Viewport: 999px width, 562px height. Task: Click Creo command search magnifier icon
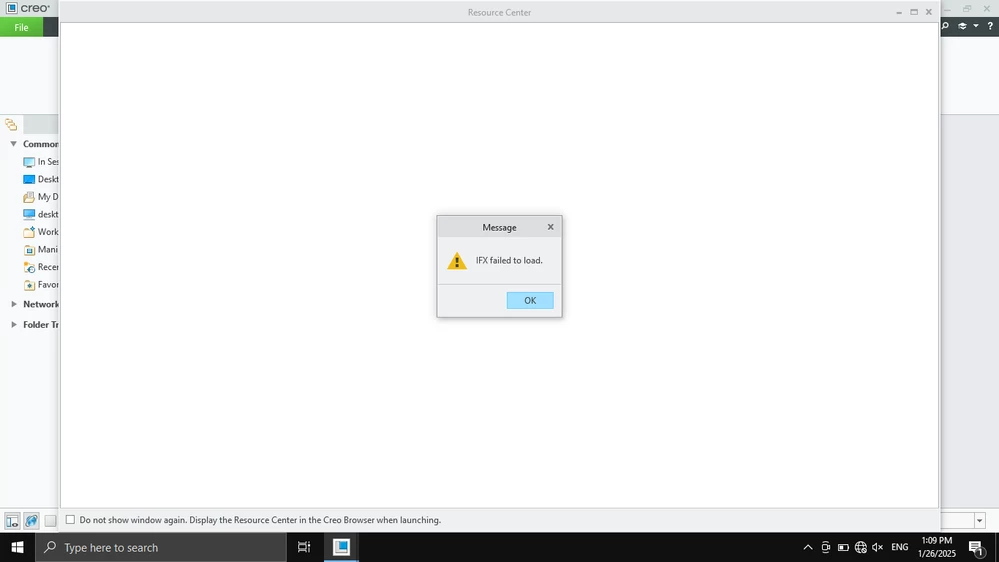click(x=945, y=26)
